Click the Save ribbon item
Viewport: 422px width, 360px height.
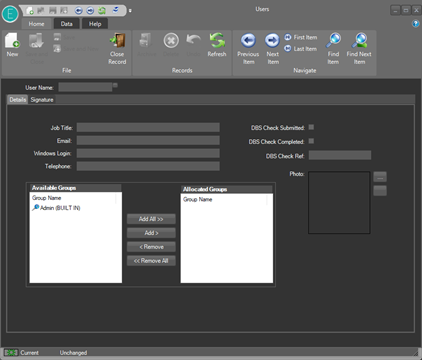click(x=64, y=37)
